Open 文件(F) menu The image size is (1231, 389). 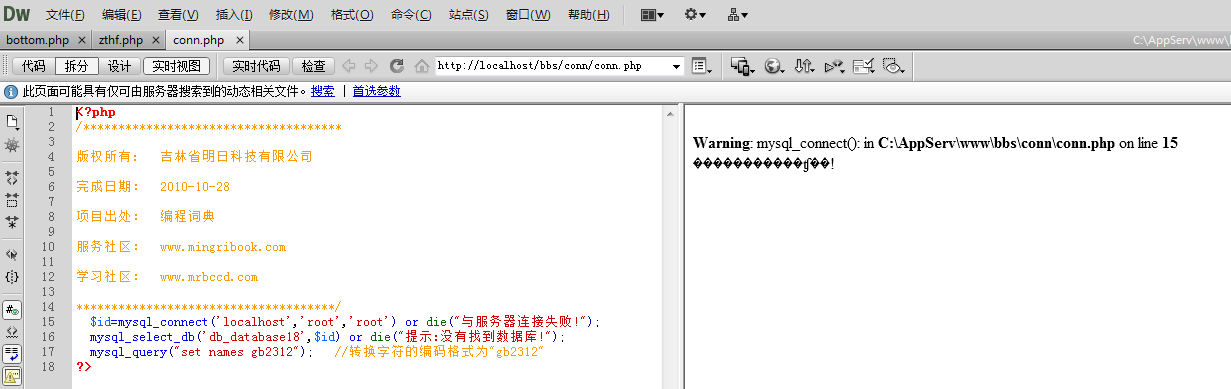tap(65, 15)
